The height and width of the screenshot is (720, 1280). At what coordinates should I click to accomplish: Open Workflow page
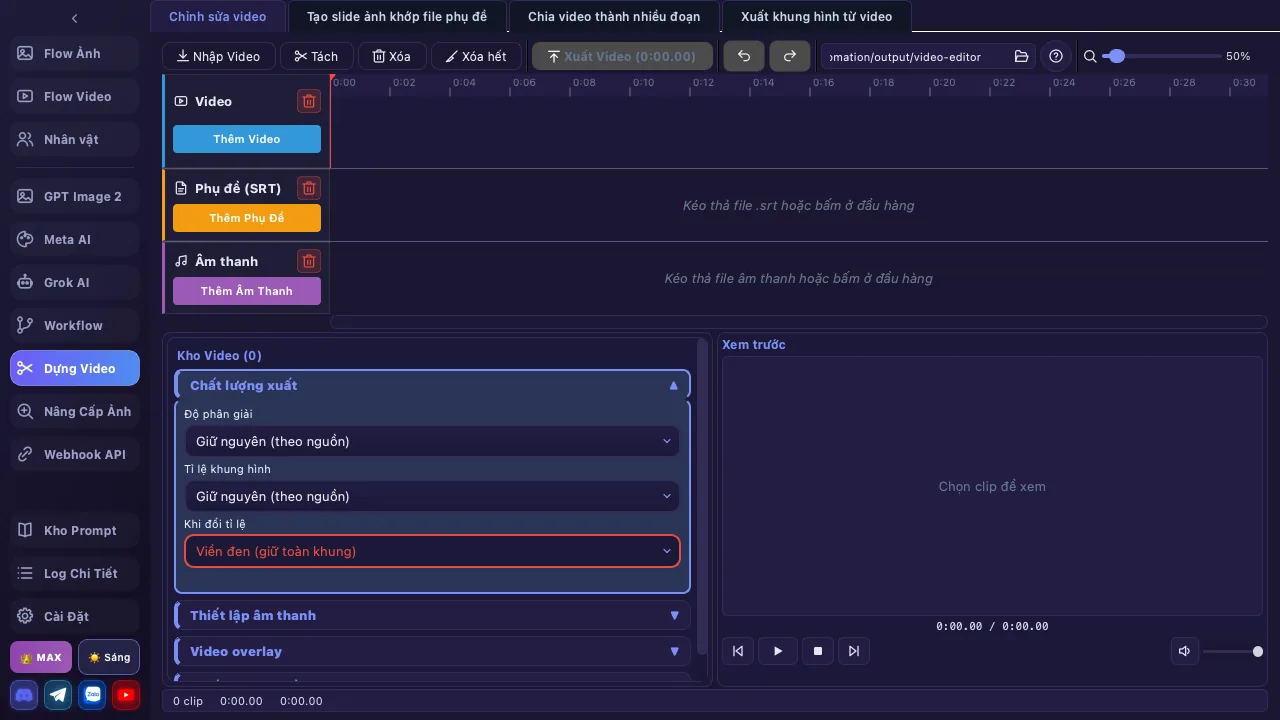(x=75, y=325)
